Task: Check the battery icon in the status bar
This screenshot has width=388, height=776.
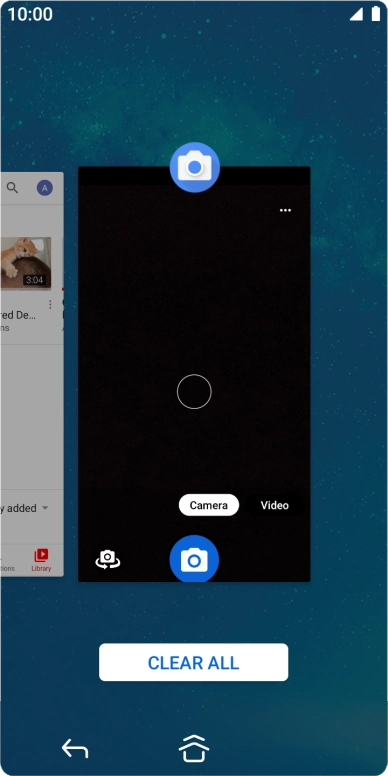Action: tap(376, 14)
